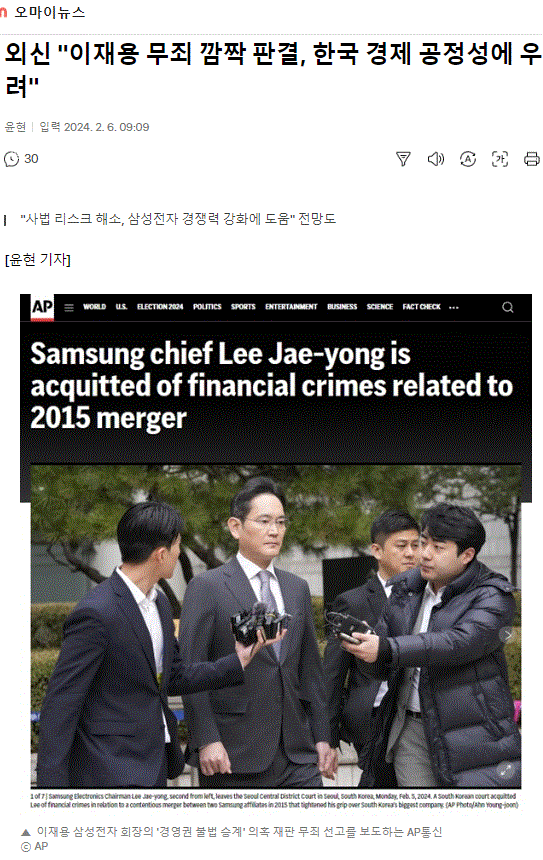The image size is (543, 860).
Task: Click the Lee Jae-yong news photo
Action: coord(275,626)
